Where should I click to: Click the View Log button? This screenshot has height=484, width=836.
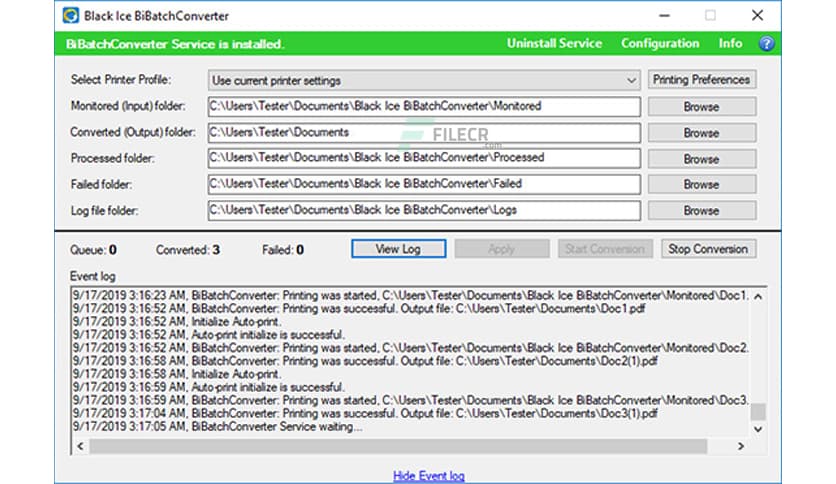click(398, 249)
